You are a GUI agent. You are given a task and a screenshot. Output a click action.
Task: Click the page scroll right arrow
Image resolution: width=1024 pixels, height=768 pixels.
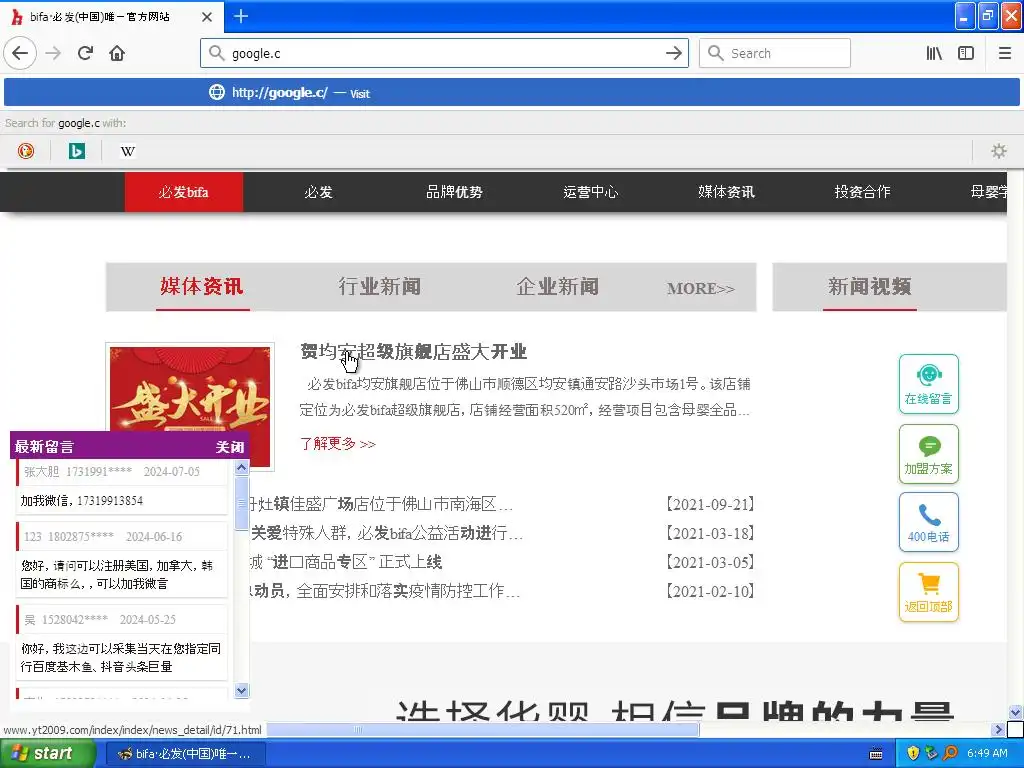pyautogui.click(x=998, y=729)
